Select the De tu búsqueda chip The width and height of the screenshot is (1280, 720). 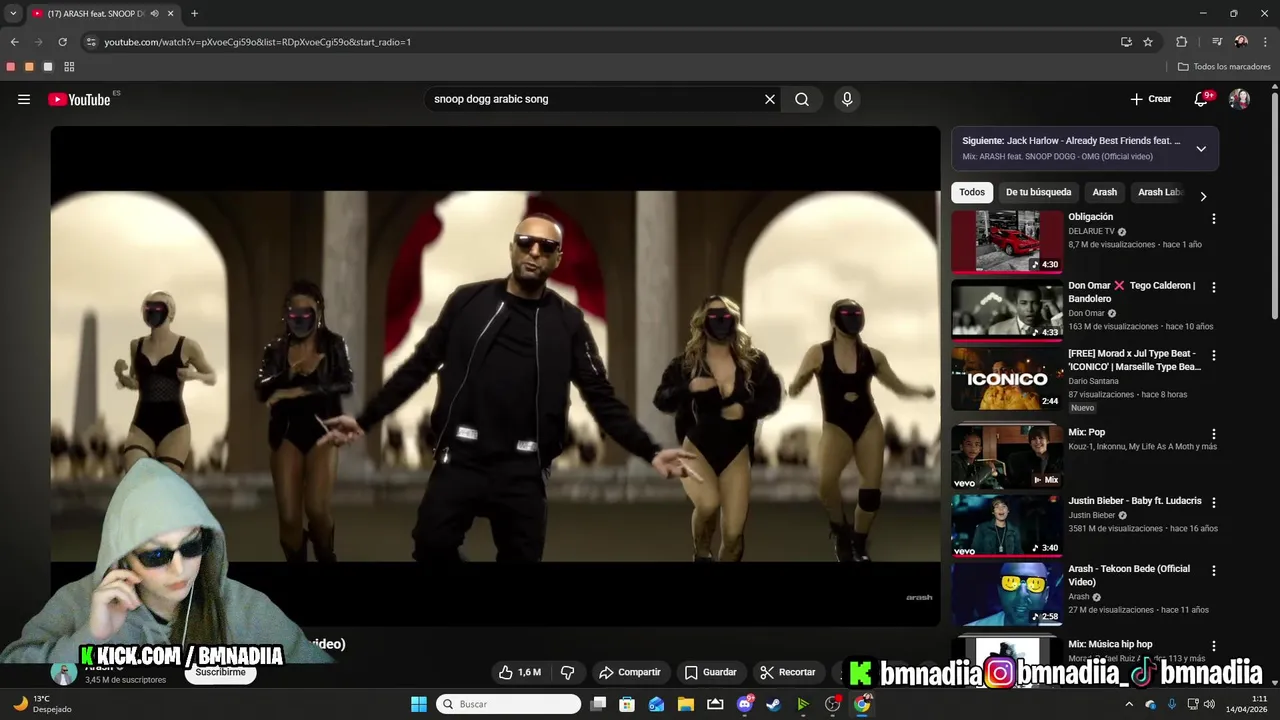coord(1038,192)
